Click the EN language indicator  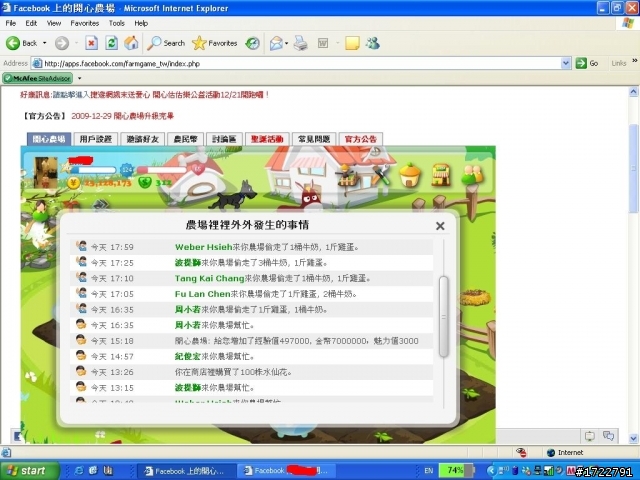428,471
